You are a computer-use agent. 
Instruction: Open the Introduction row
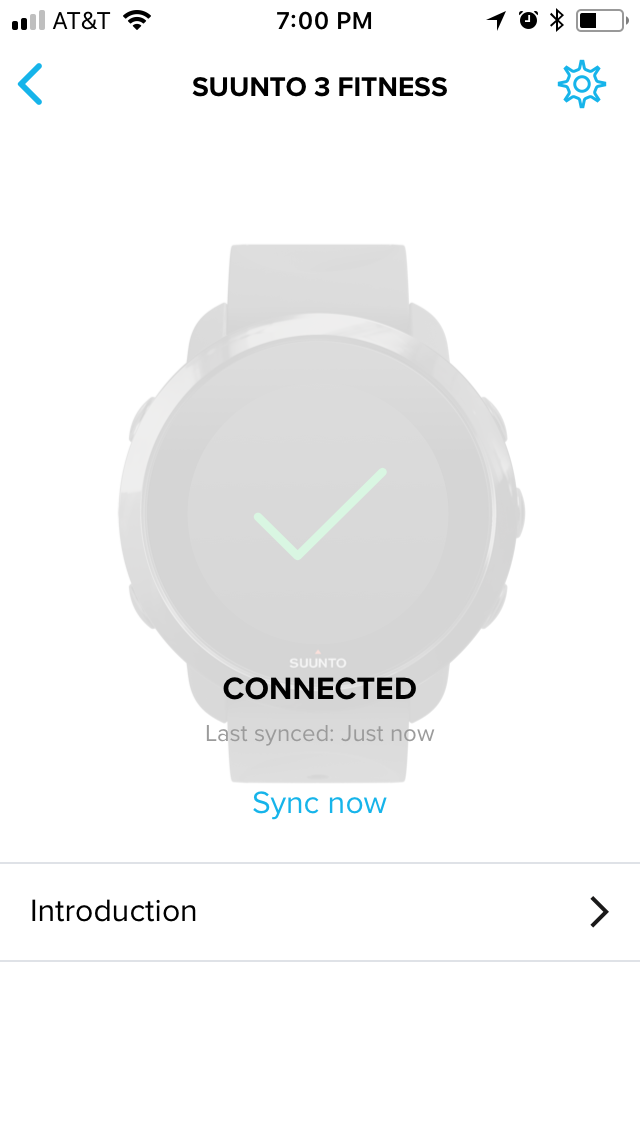coord(320,911)
